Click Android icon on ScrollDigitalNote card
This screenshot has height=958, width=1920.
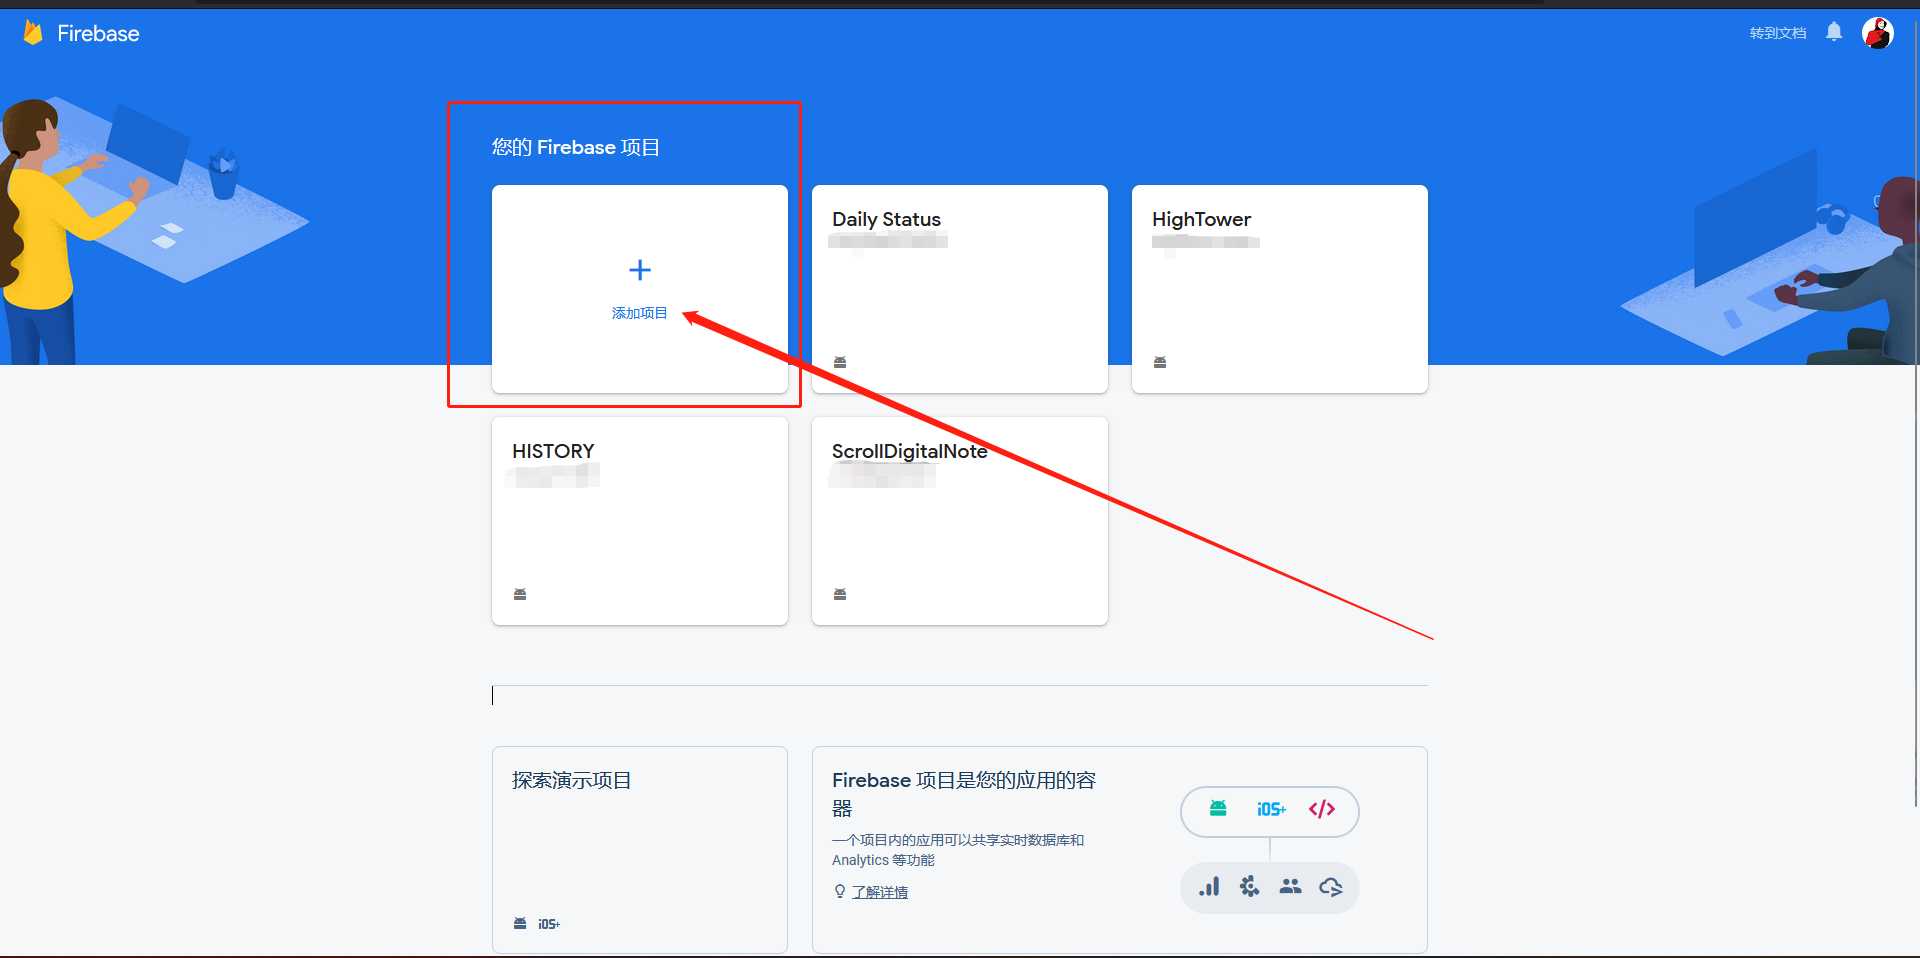tap(840, 594)
